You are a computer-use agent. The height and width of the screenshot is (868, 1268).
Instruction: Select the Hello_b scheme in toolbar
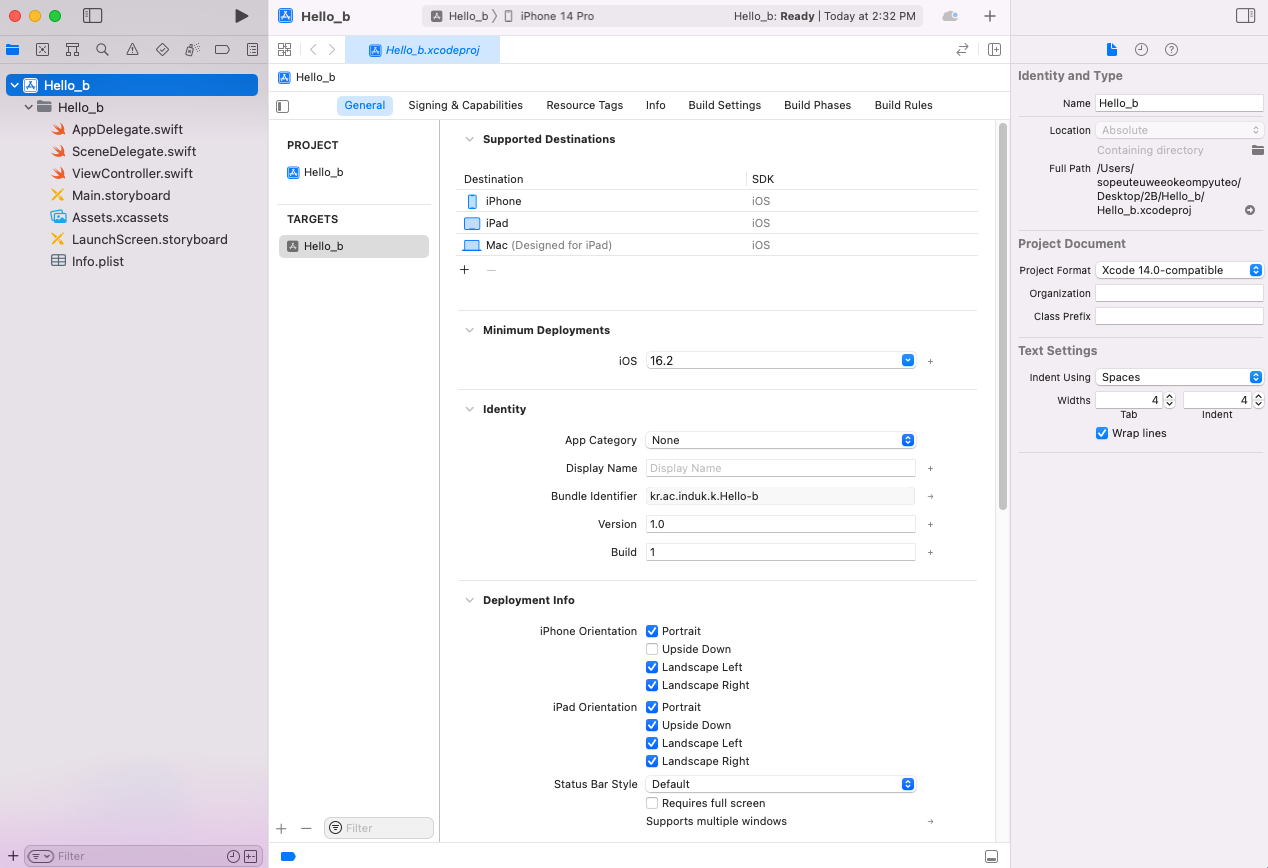coord(459,16)
